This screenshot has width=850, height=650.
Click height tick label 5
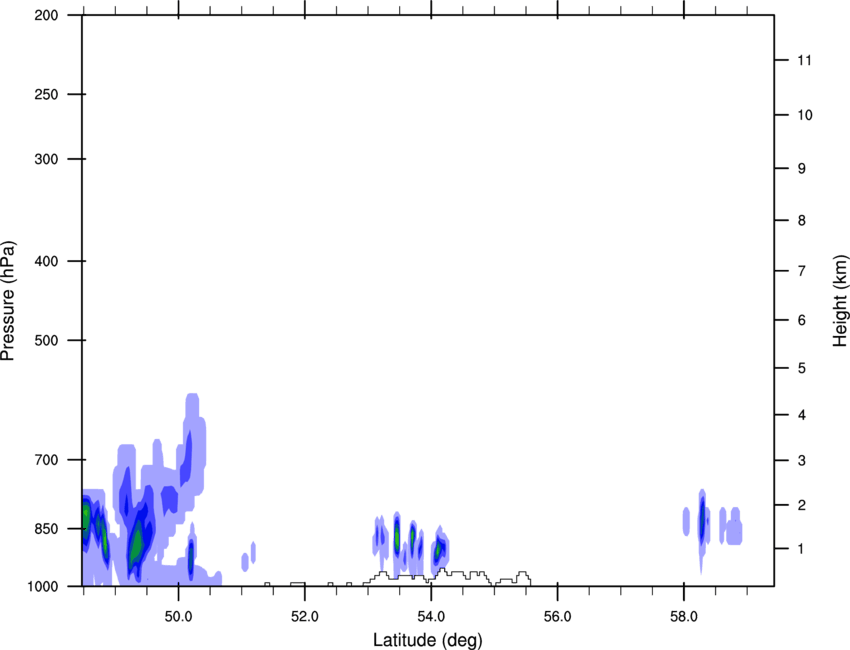click(802, 368)
